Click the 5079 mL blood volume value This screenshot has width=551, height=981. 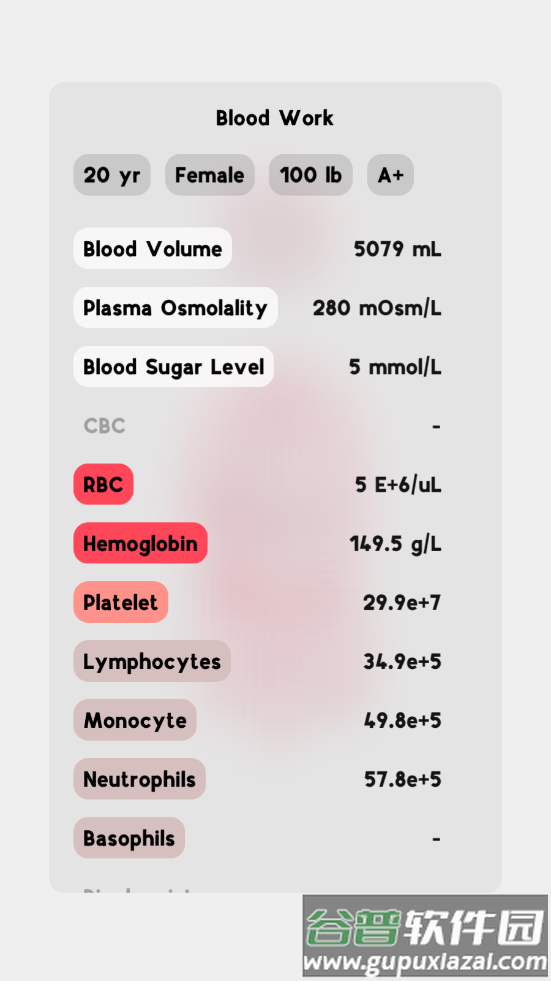[397, 249]
